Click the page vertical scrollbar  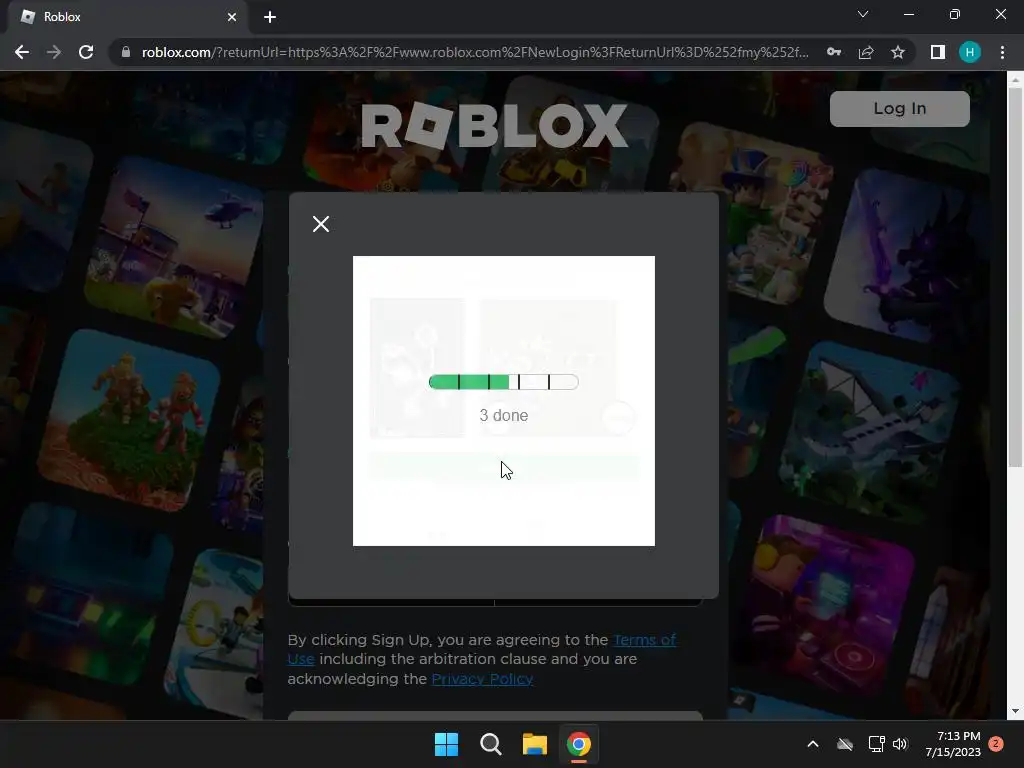coord(1015,278)
